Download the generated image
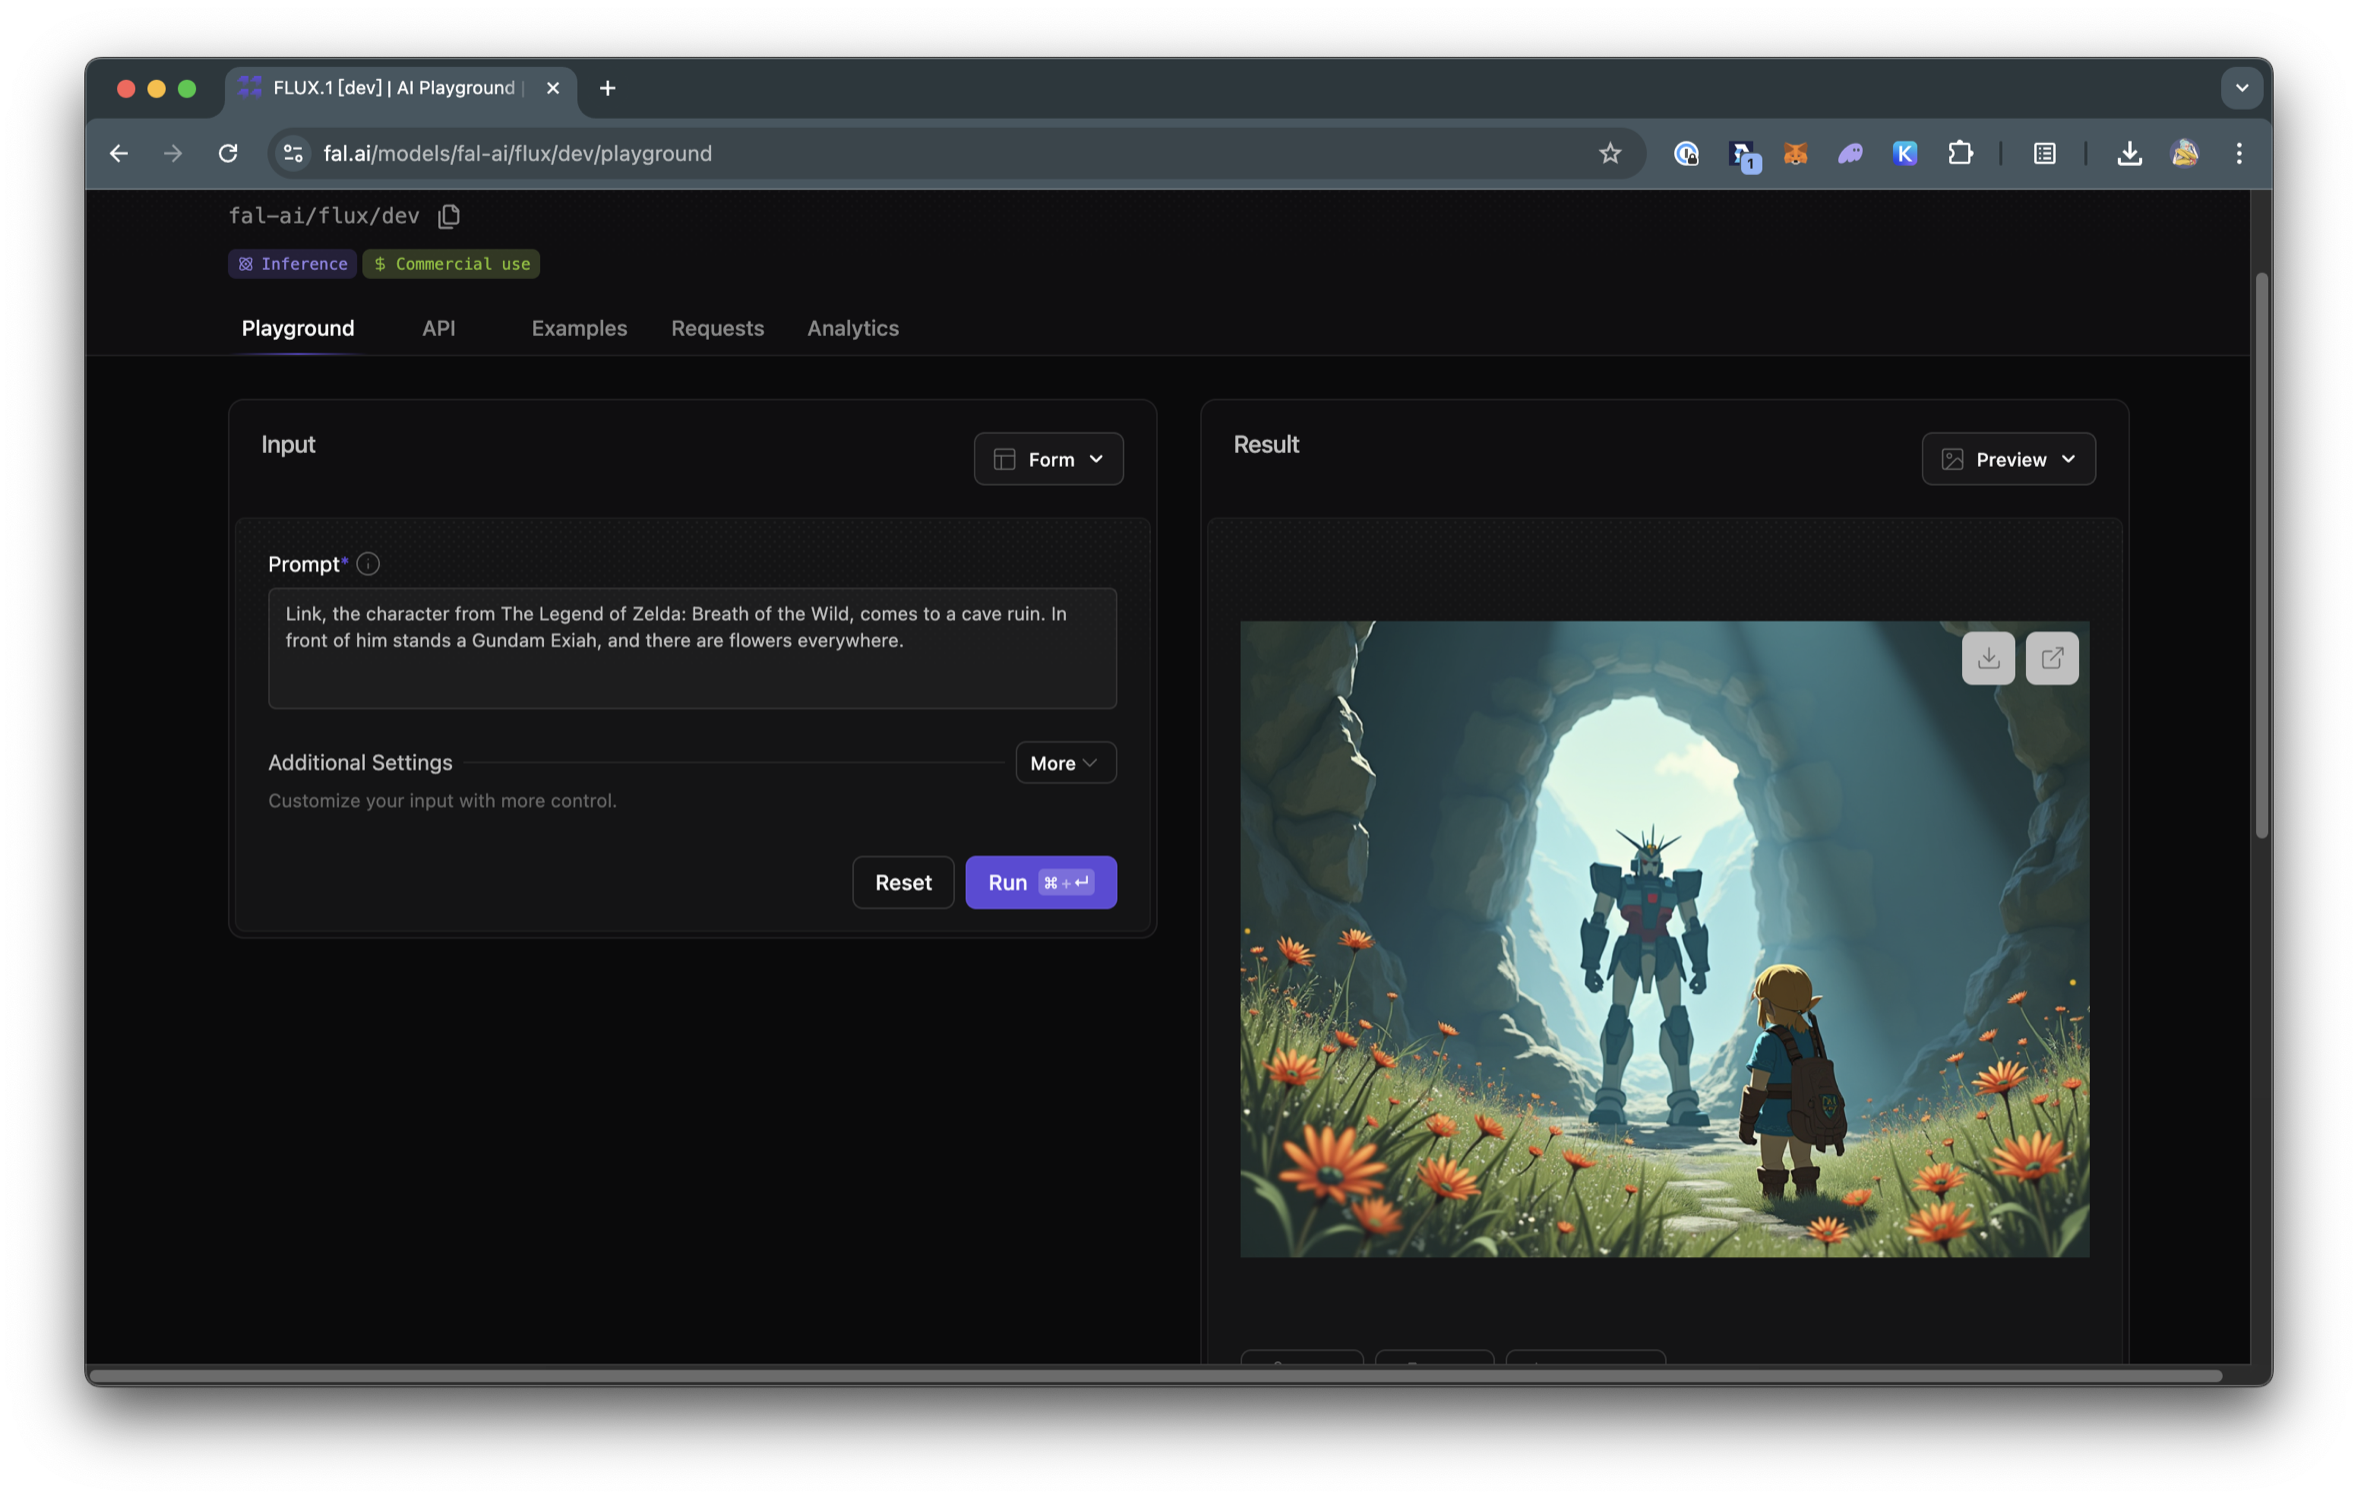The height and width of the screenshot is (1499, 2358). click(x=1987, y=658)
